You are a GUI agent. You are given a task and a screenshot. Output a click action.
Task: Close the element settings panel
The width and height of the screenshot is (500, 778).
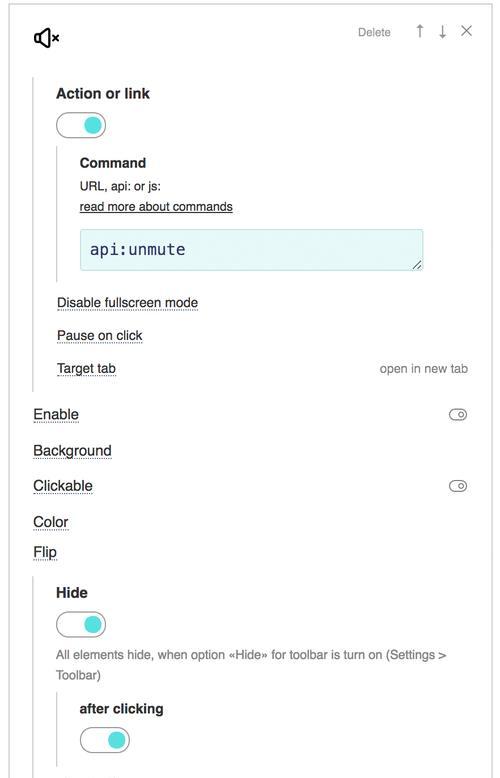tap(466, 31)
